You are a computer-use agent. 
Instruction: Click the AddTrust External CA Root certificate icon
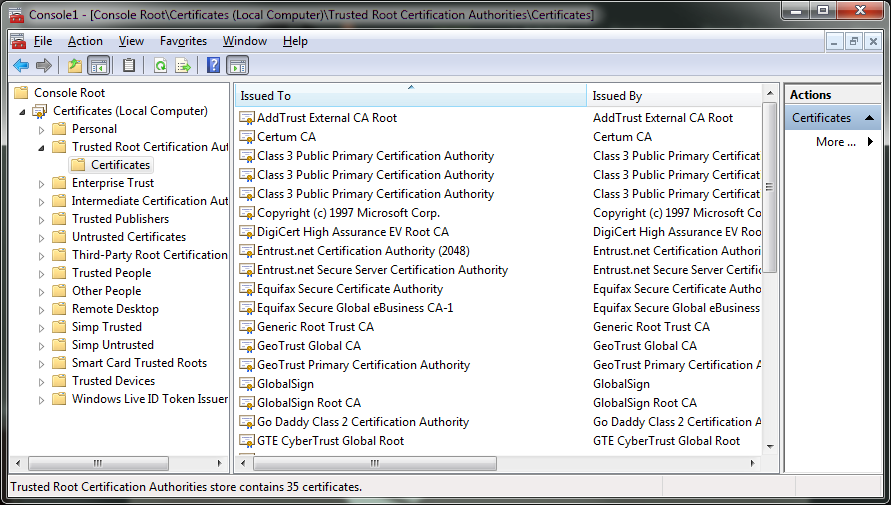247,118
